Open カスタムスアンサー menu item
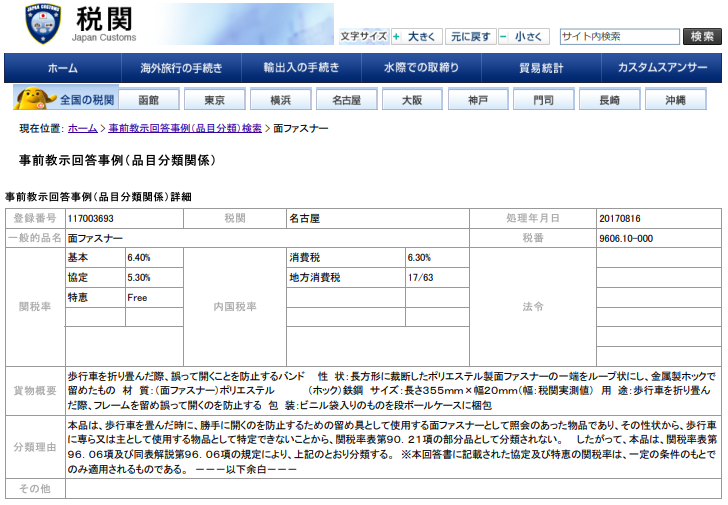This screenshot has height=505, width=728. (662, 68)
